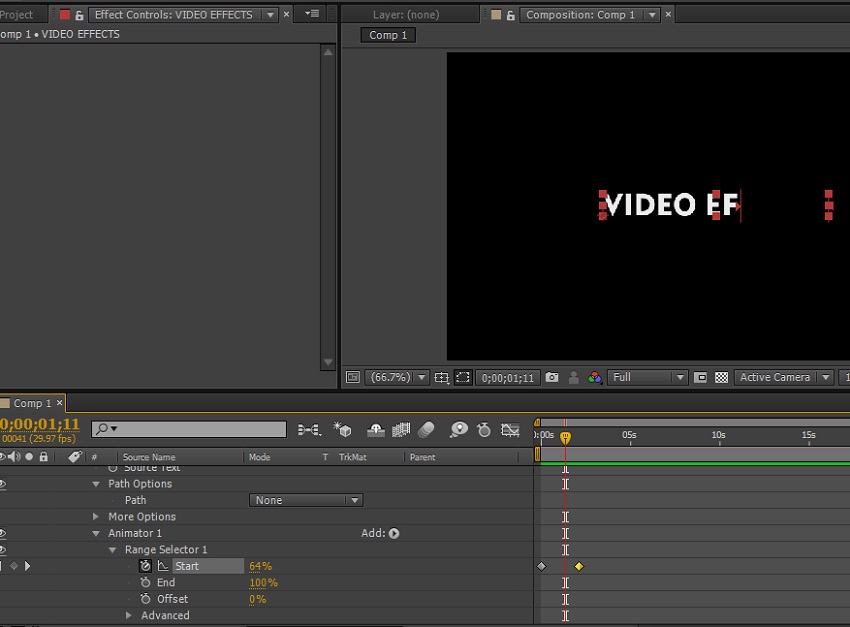Open magnification ratio 66.7% dropdown
The width and height of the screenshot is (850, 627).
398,377
